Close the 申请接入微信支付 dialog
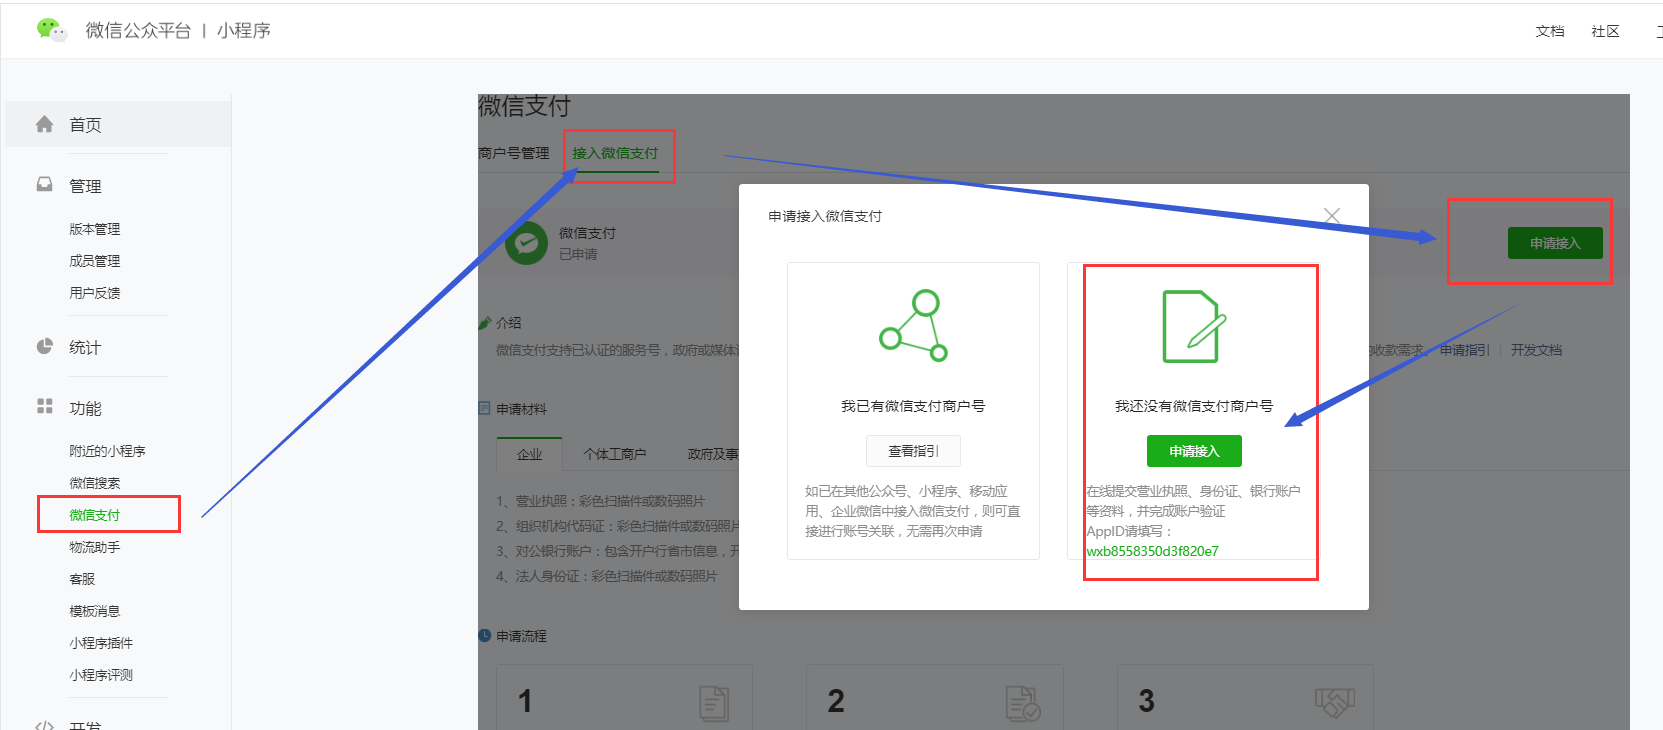1663x730 pixels. (1332, 216)
